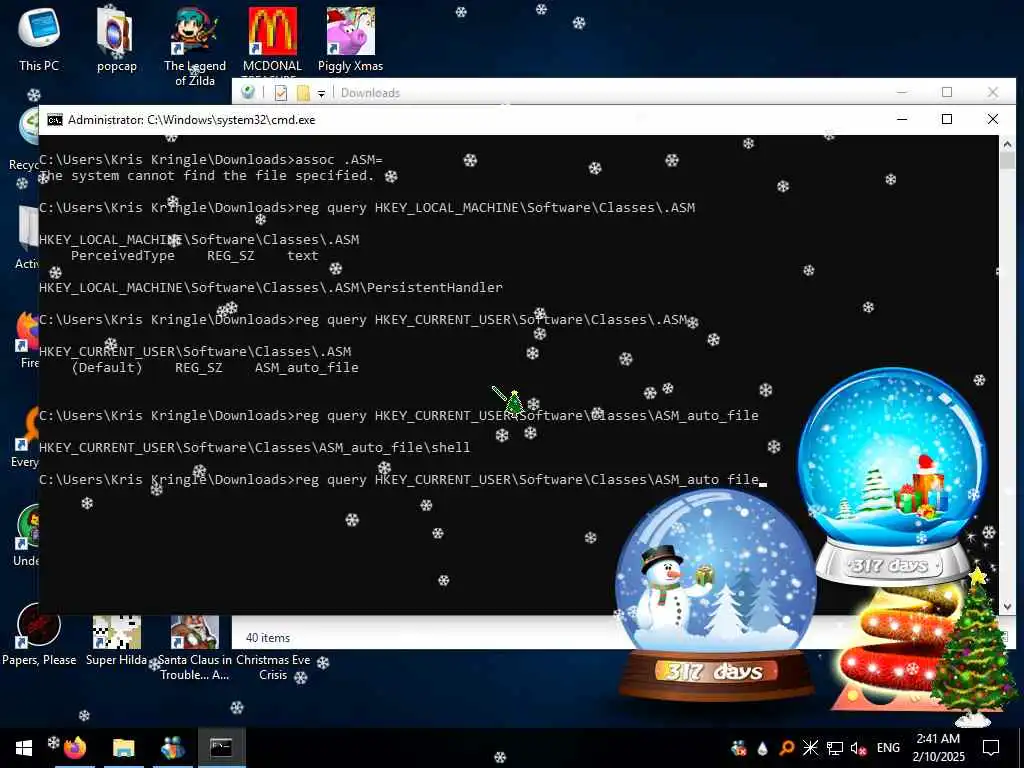Click Downloads window checkmark quick-access icon
Viewport: 1024px width, 768px height.
pyautogui.click(x=281, y=93)
